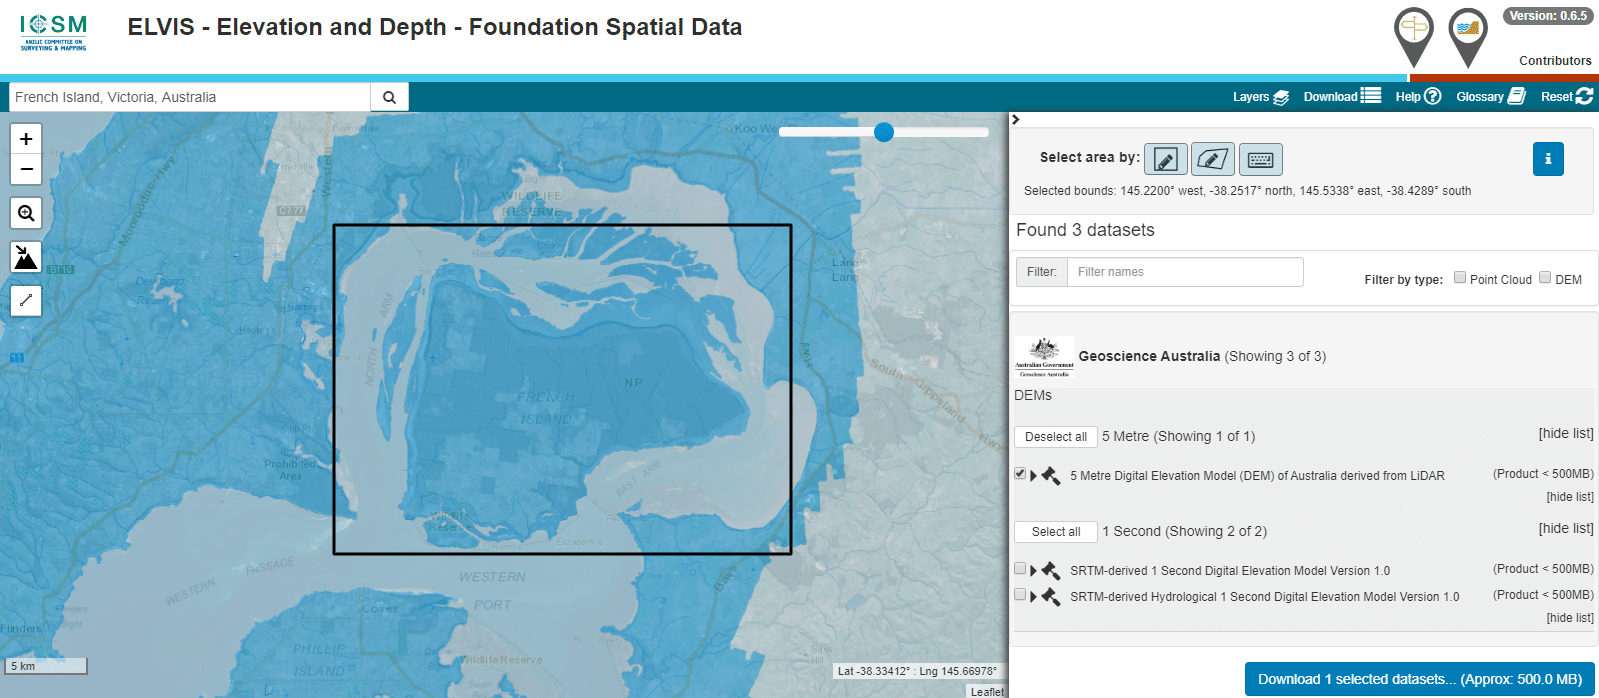This screenshot has width=1599, height=698.
Task: Select the elevation profile mountain icon
Action: point(26,257)
